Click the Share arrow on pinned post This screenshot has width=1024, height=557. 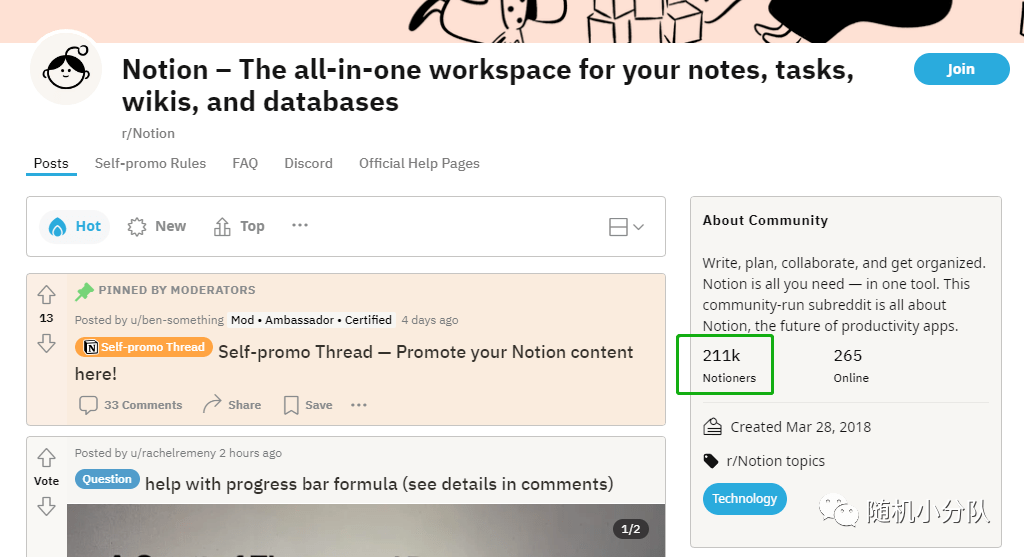pyautogui.click(x=212, y=404)
